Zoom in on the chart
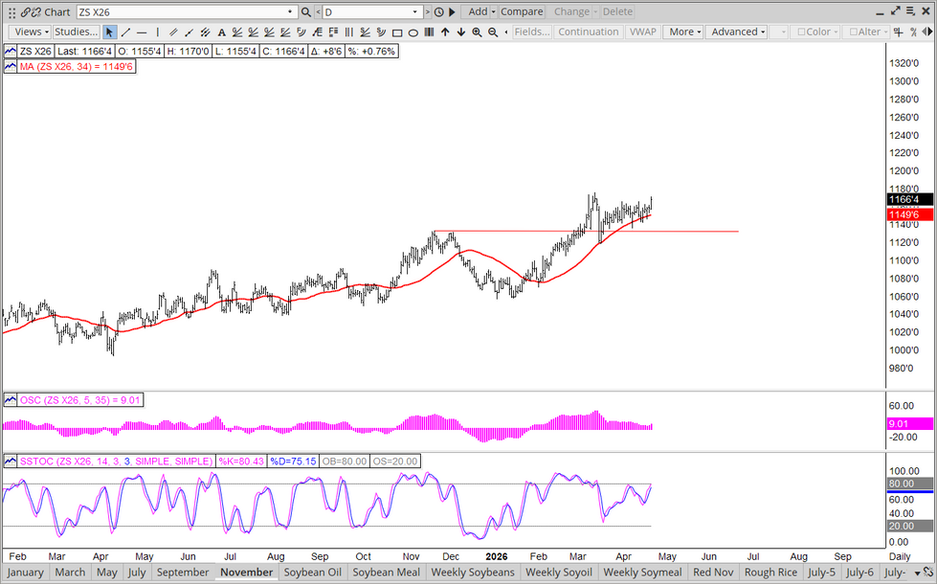 click(477, 32)
